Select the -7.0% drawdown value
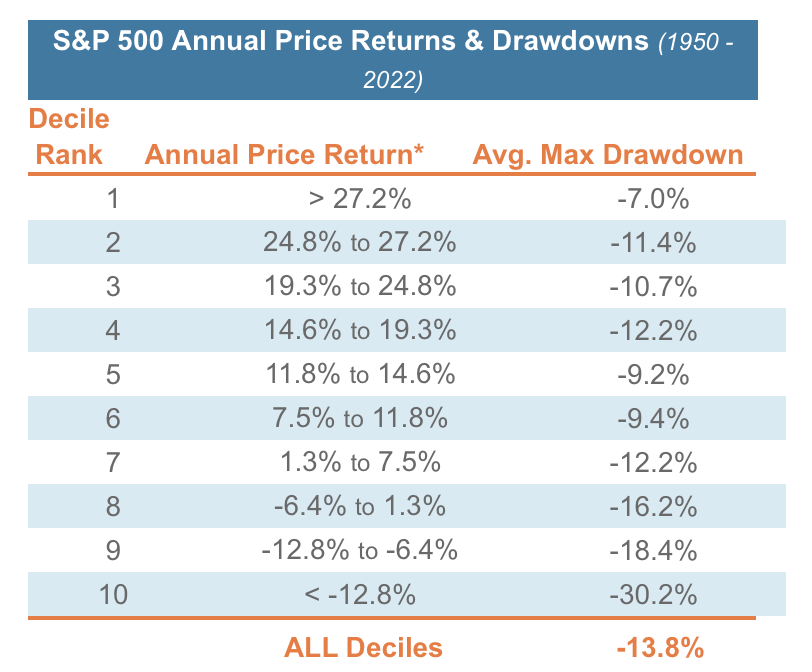The width and height of the screenshot is (812, 672). [x=654, y=199]
